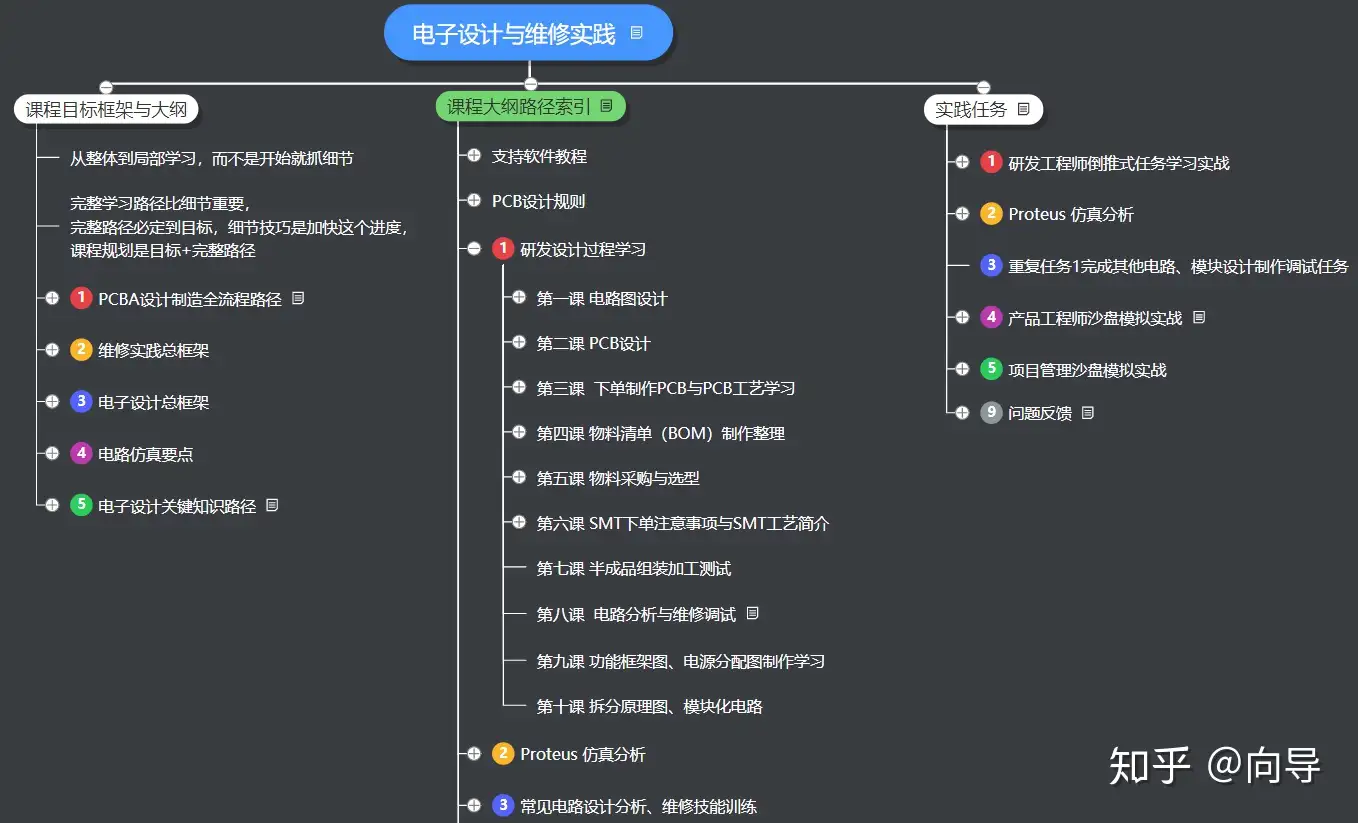1358x823 pixels.
Task: Collapse root node's child branches toggle
Action: (531, 84)
